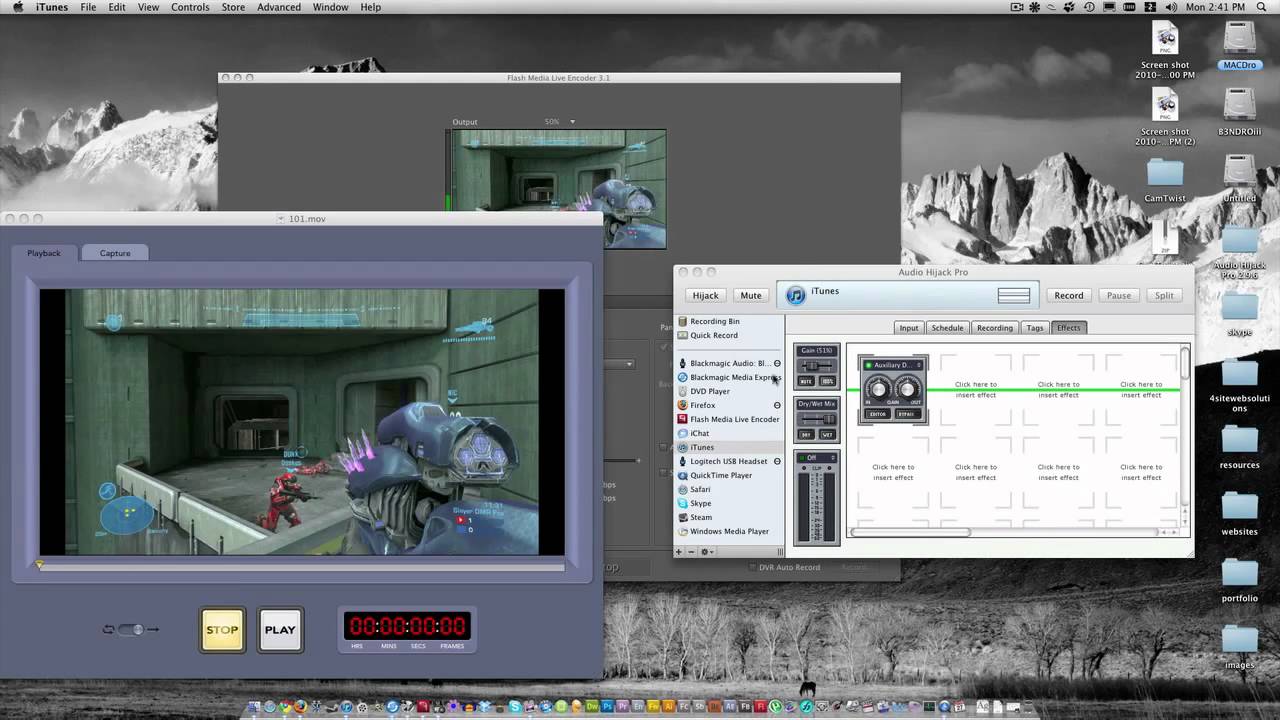Toggle Bypass on Auxiliary Device effect
Screen dimensions: 1280x720
[x=906, y=413]
